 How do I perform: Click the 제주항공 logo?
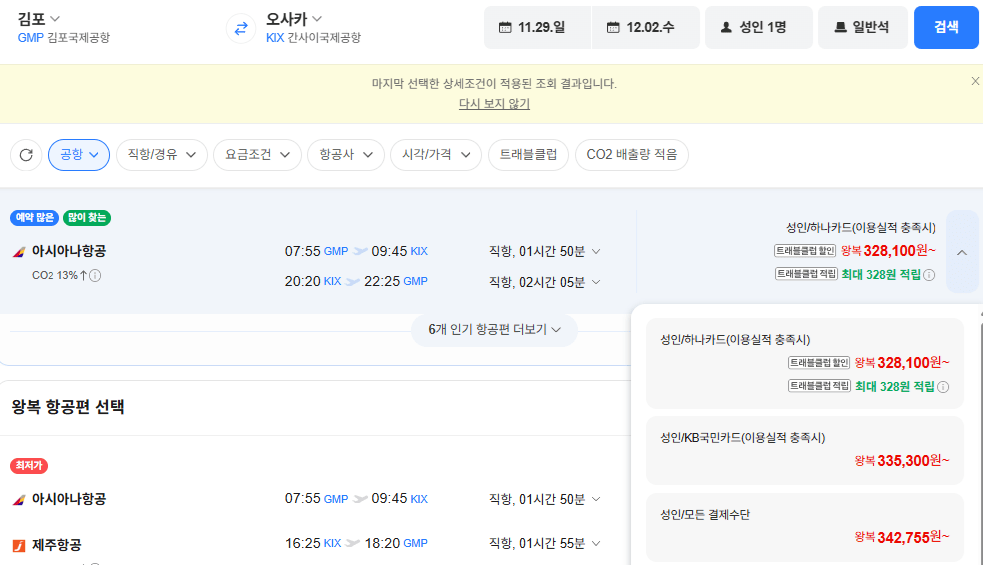pos(19,546)
